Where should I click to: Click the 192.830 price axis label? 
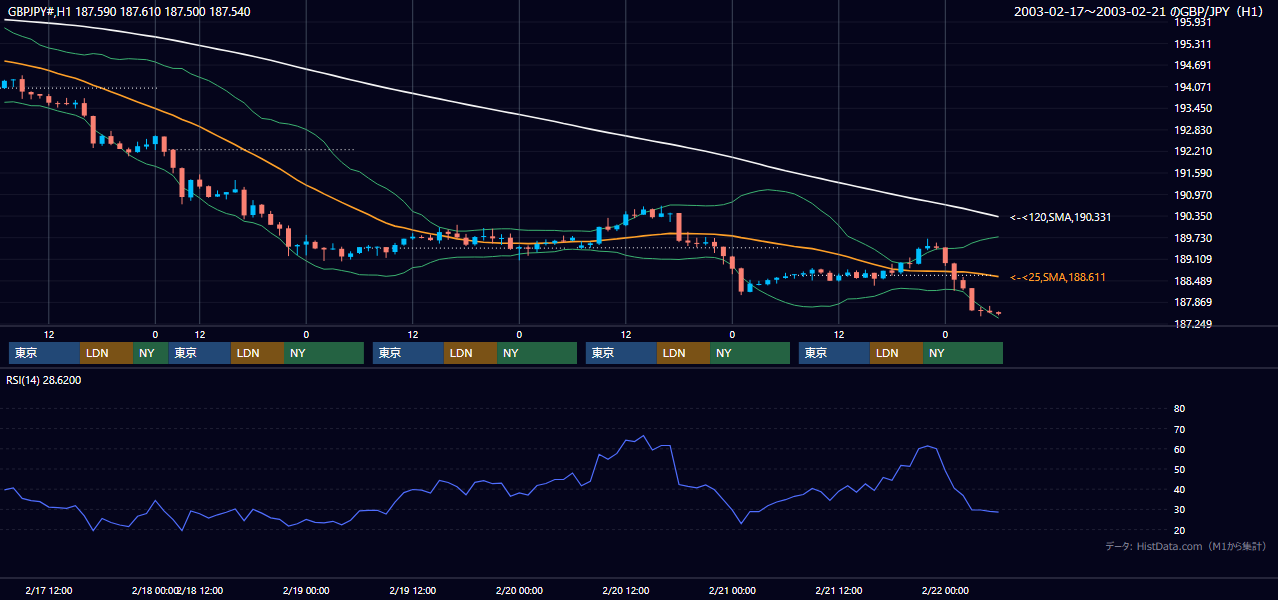(x=1192, y=130)
